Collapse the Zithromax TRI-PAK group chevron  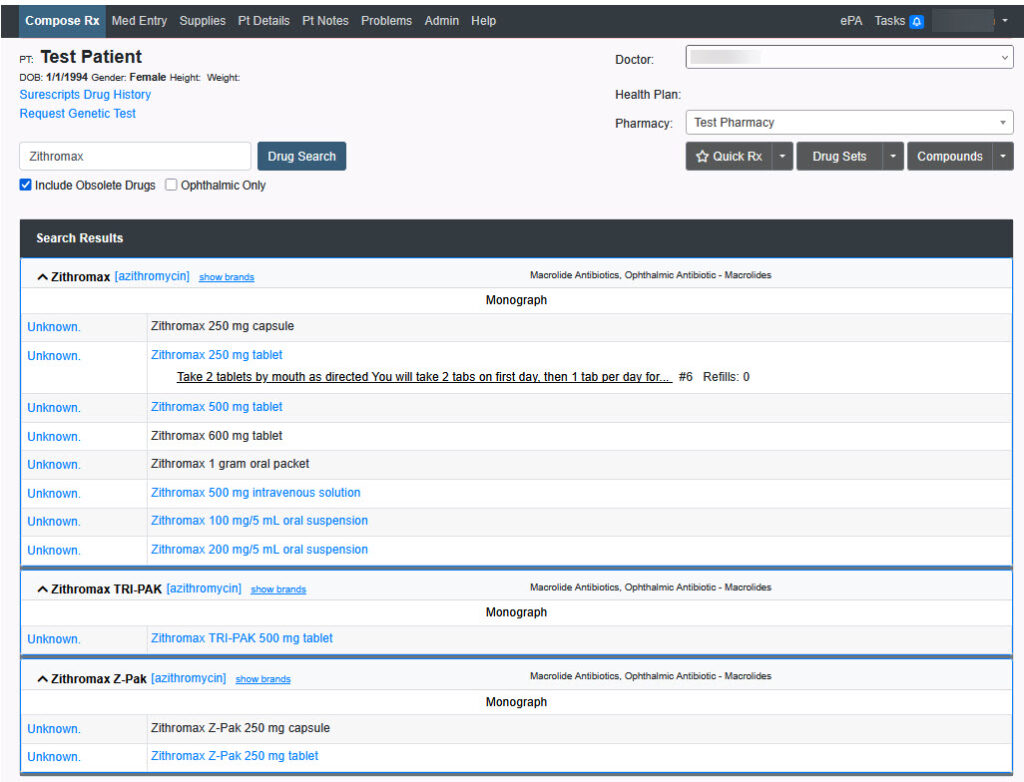pos(42,590)
